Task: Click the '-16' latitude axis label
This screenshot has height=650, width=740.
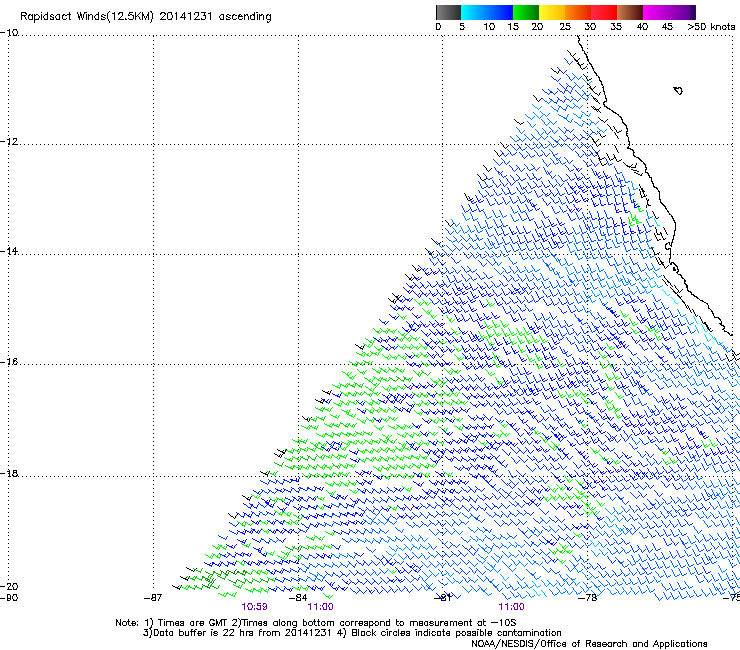Action: click(9, 362)
